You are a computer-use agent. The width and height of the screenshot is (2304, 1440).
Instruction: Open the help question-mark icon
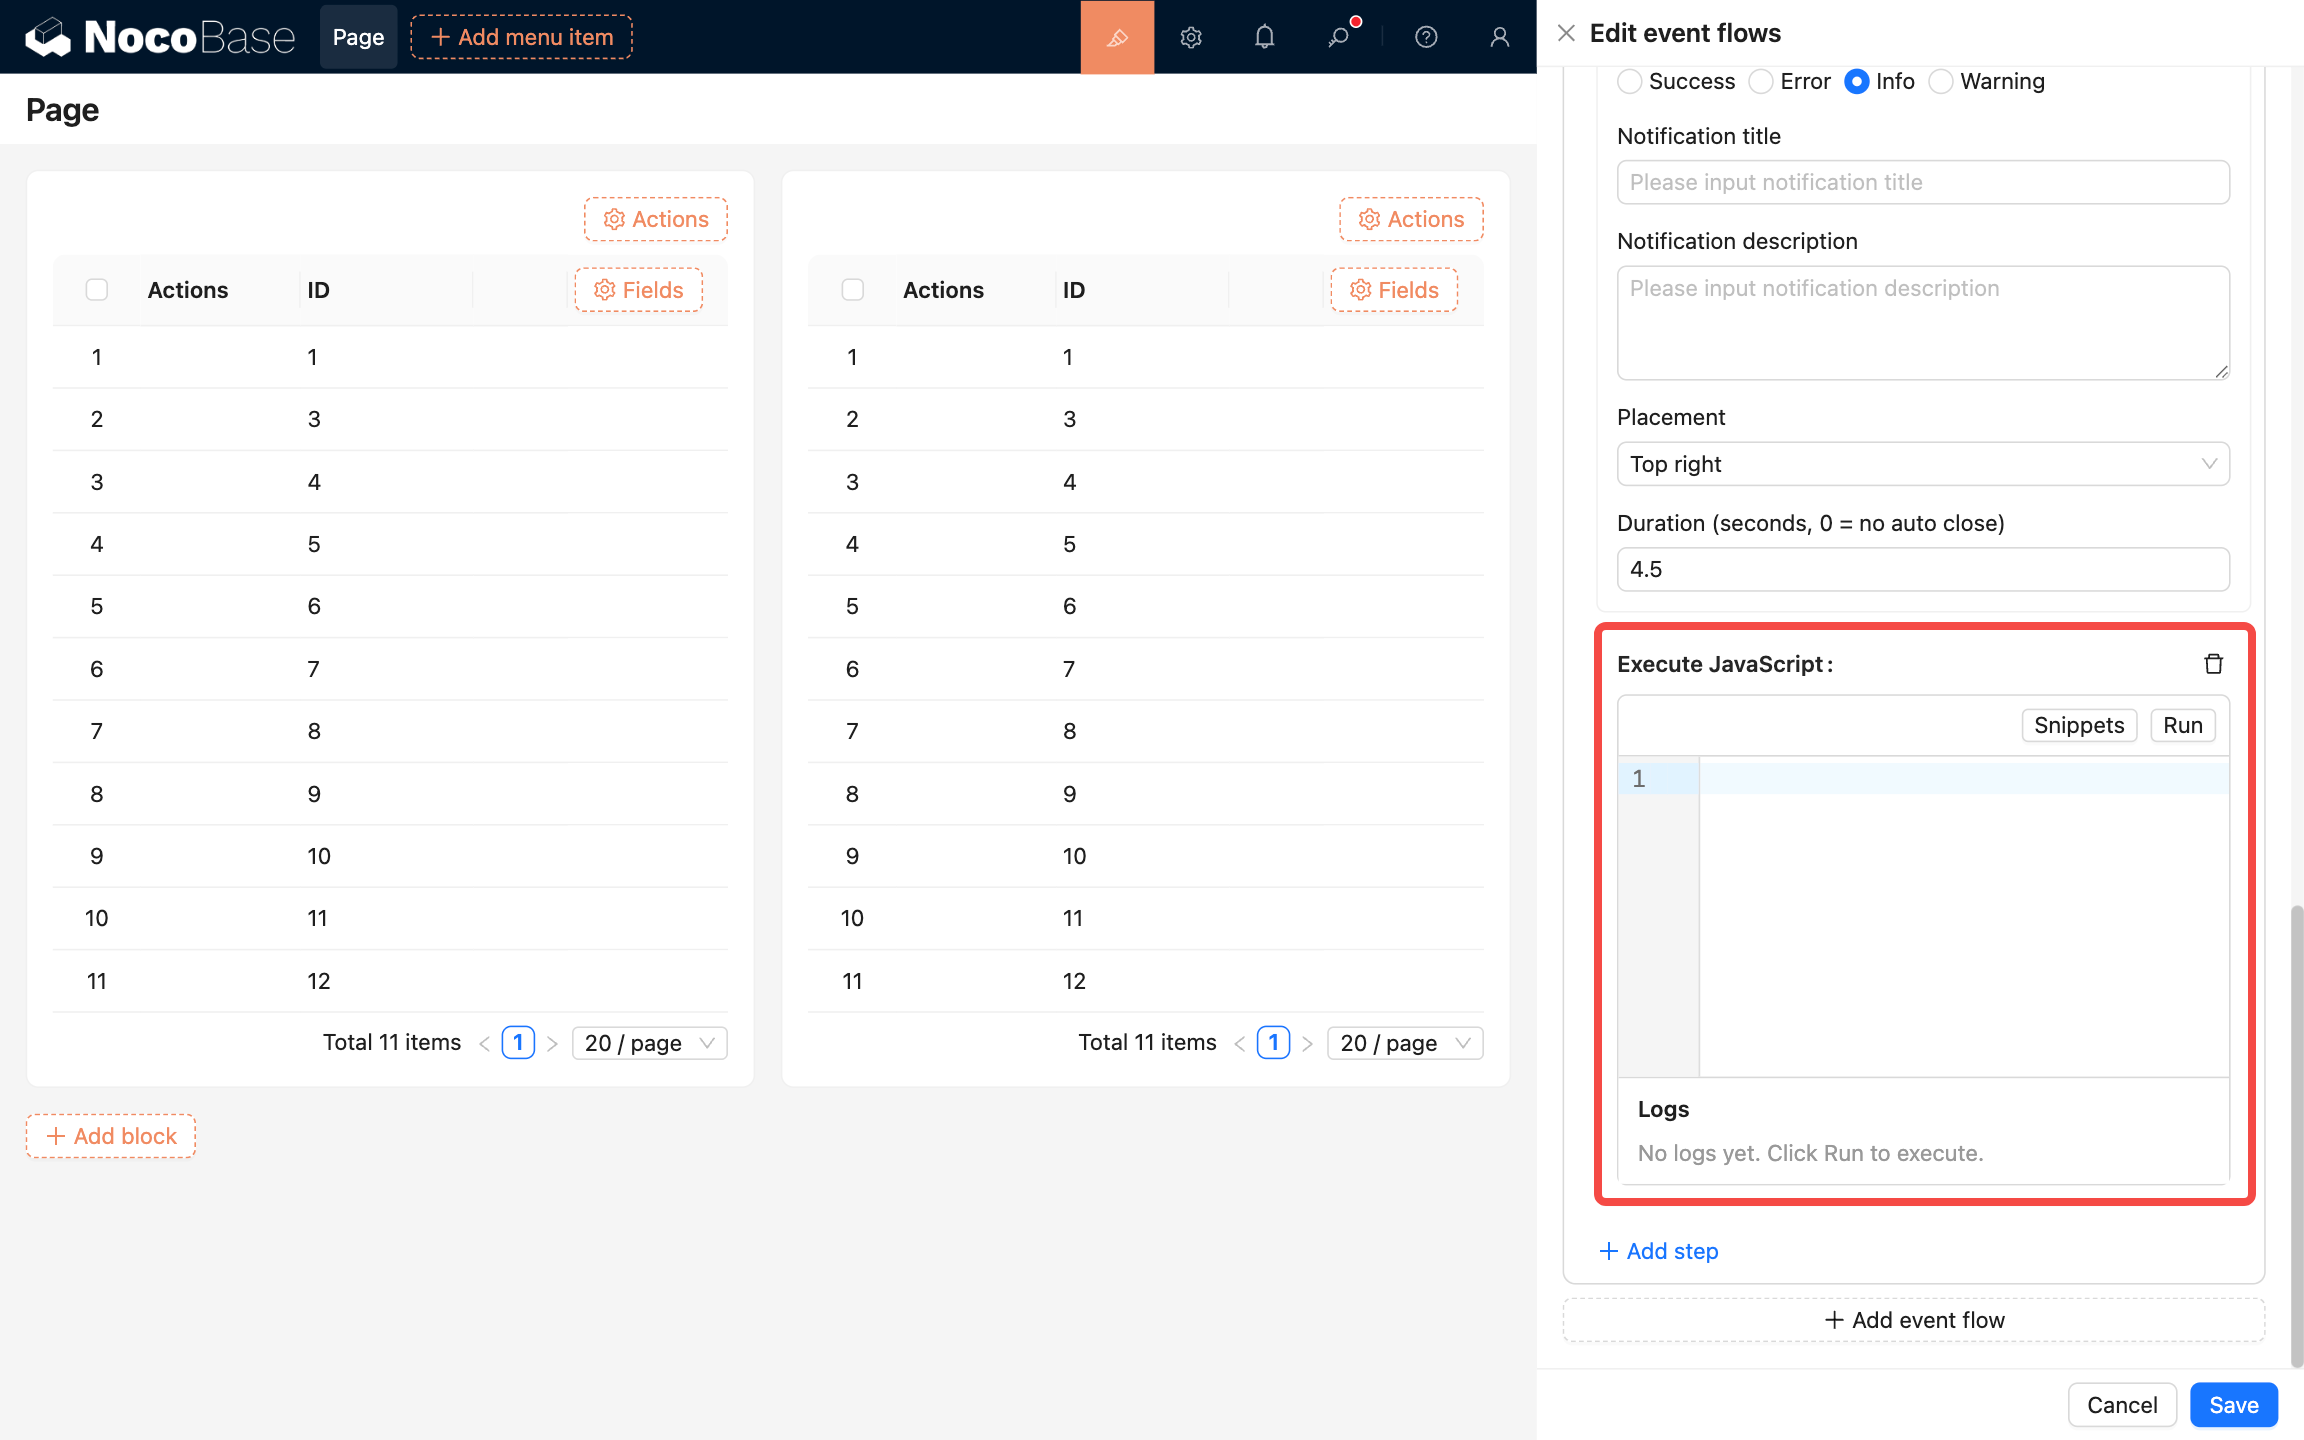[1426, 37]
